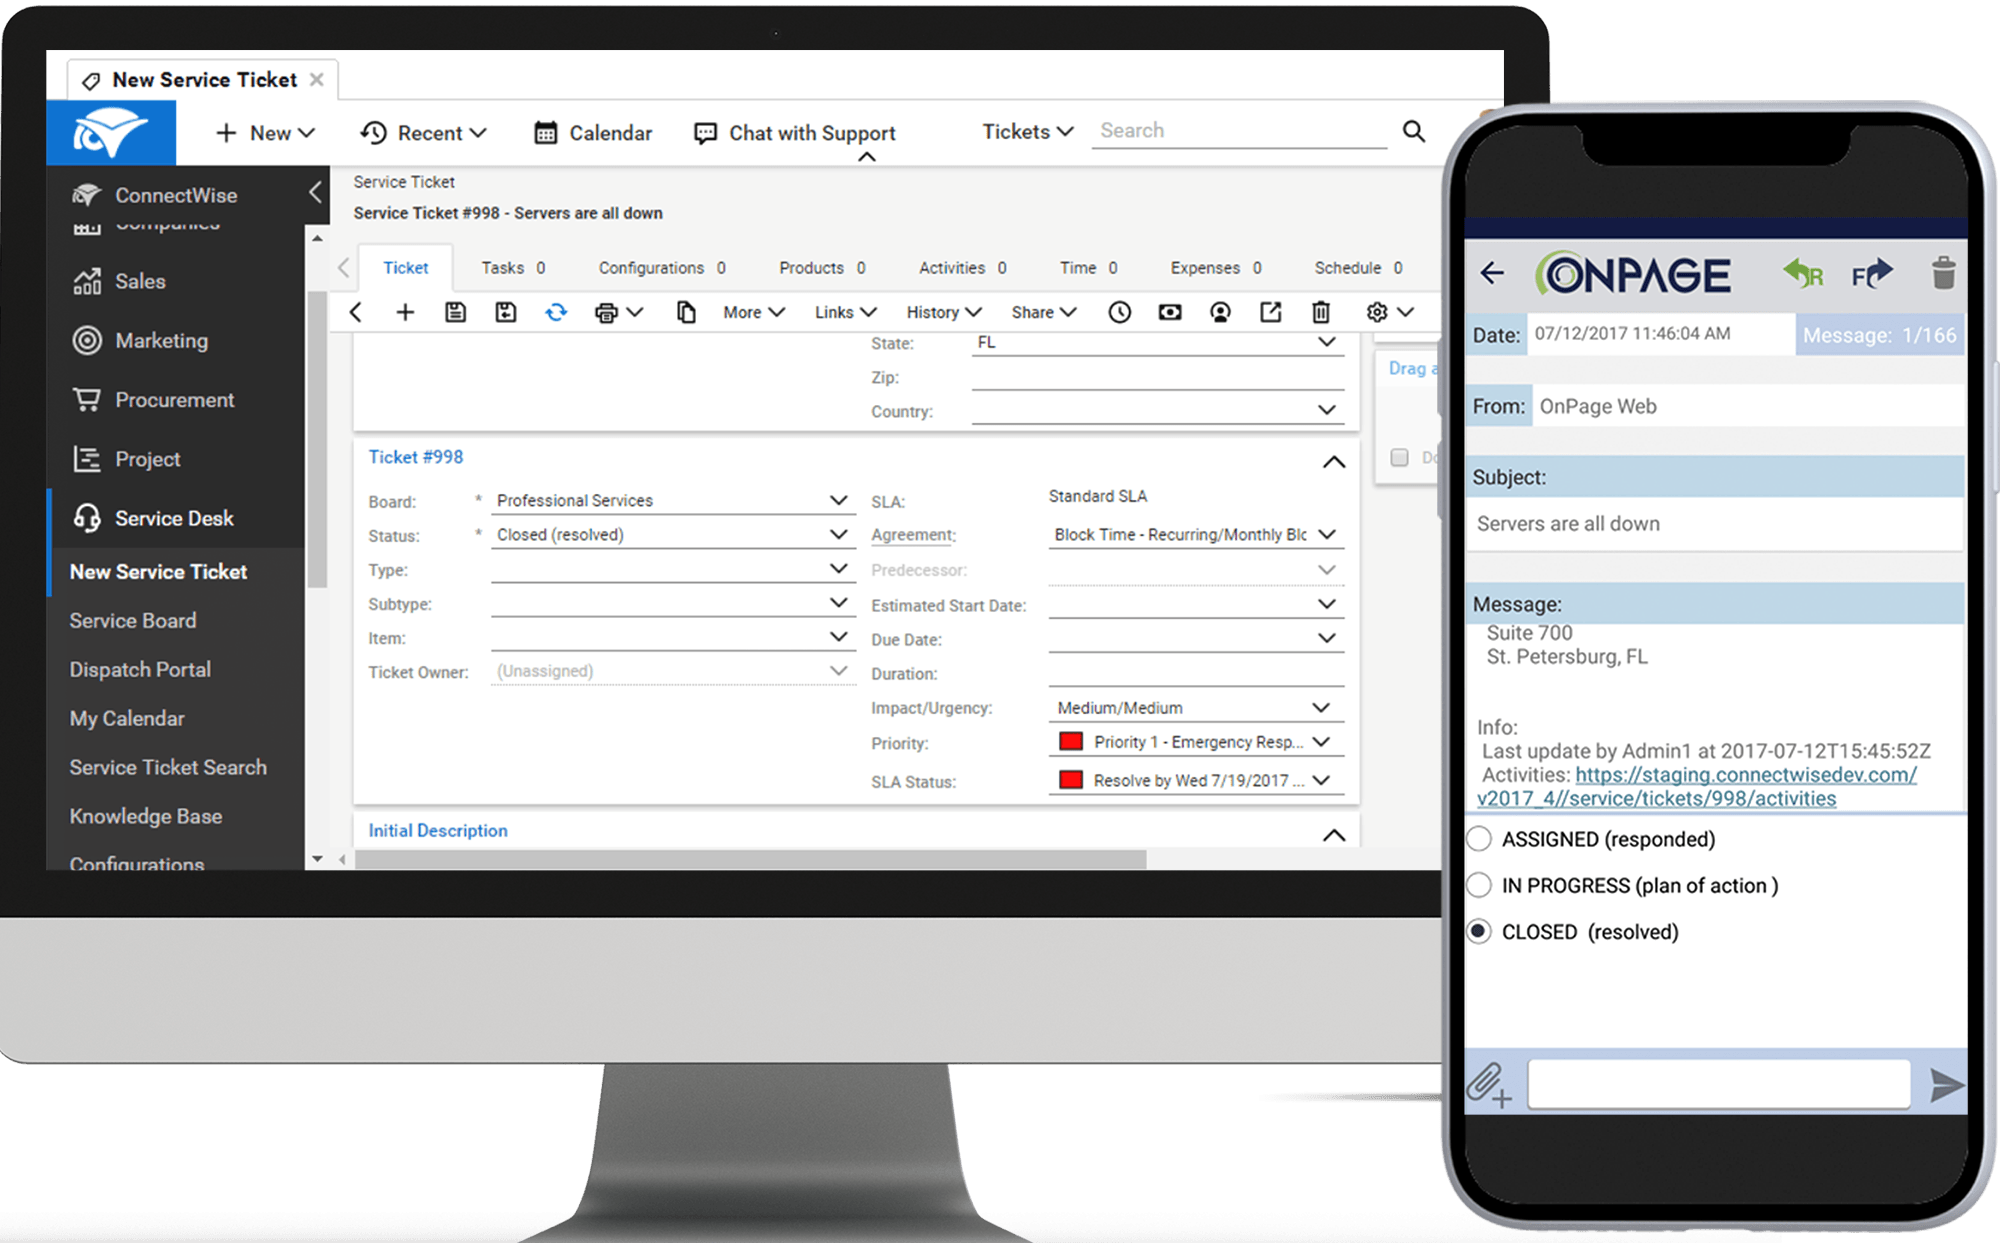Open the Status dropdown showing Closed (resolved)
Viewport: 2000px width, 1243px height.
click(x=672, y=534)
